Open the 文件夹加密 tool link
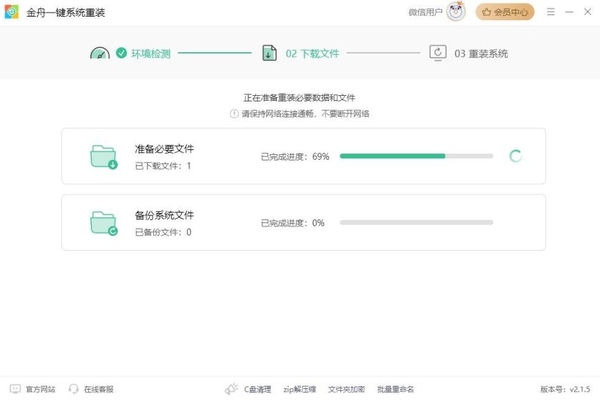This screenshot has width=600, height=400. point(346,389)
